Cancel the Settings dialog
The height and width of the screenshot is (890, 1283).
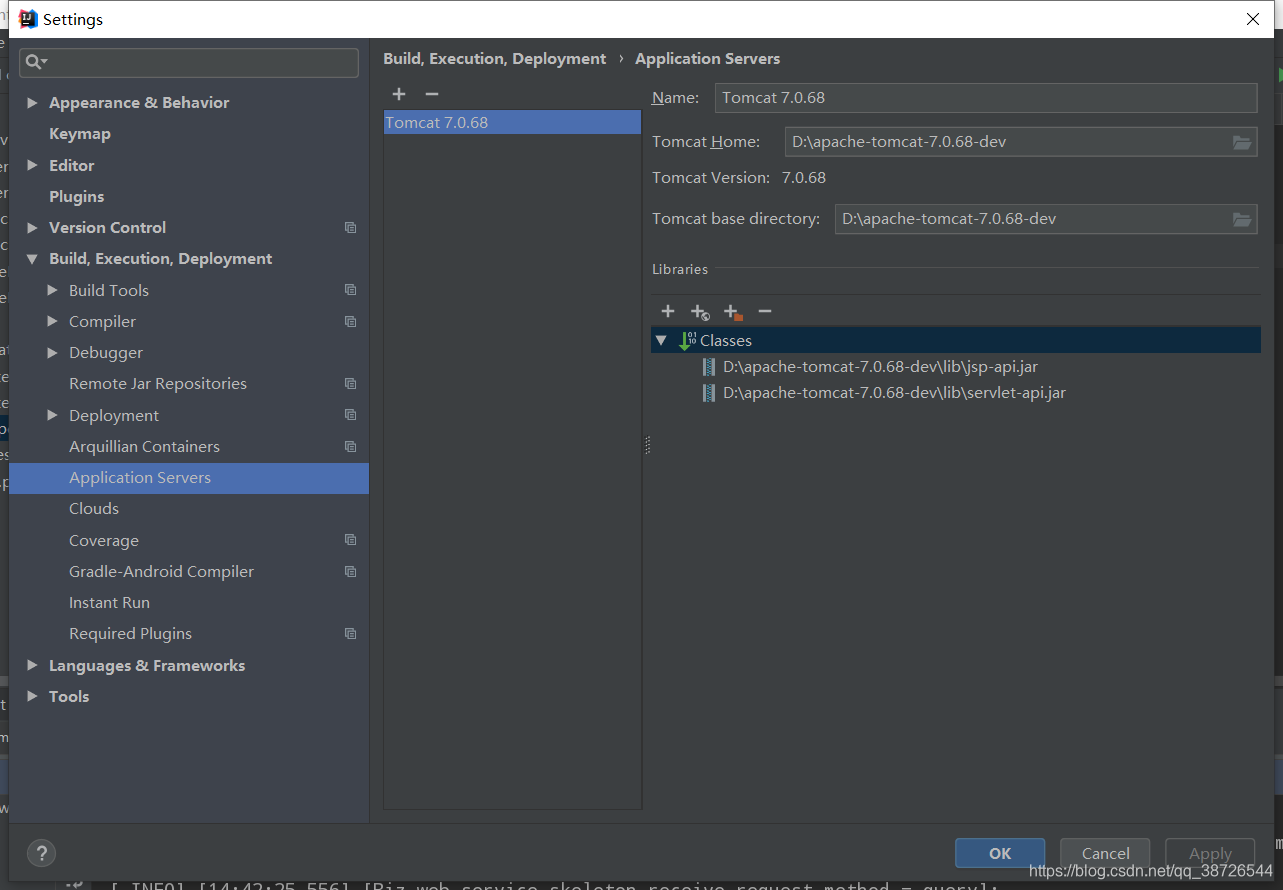click(1105, 853)
